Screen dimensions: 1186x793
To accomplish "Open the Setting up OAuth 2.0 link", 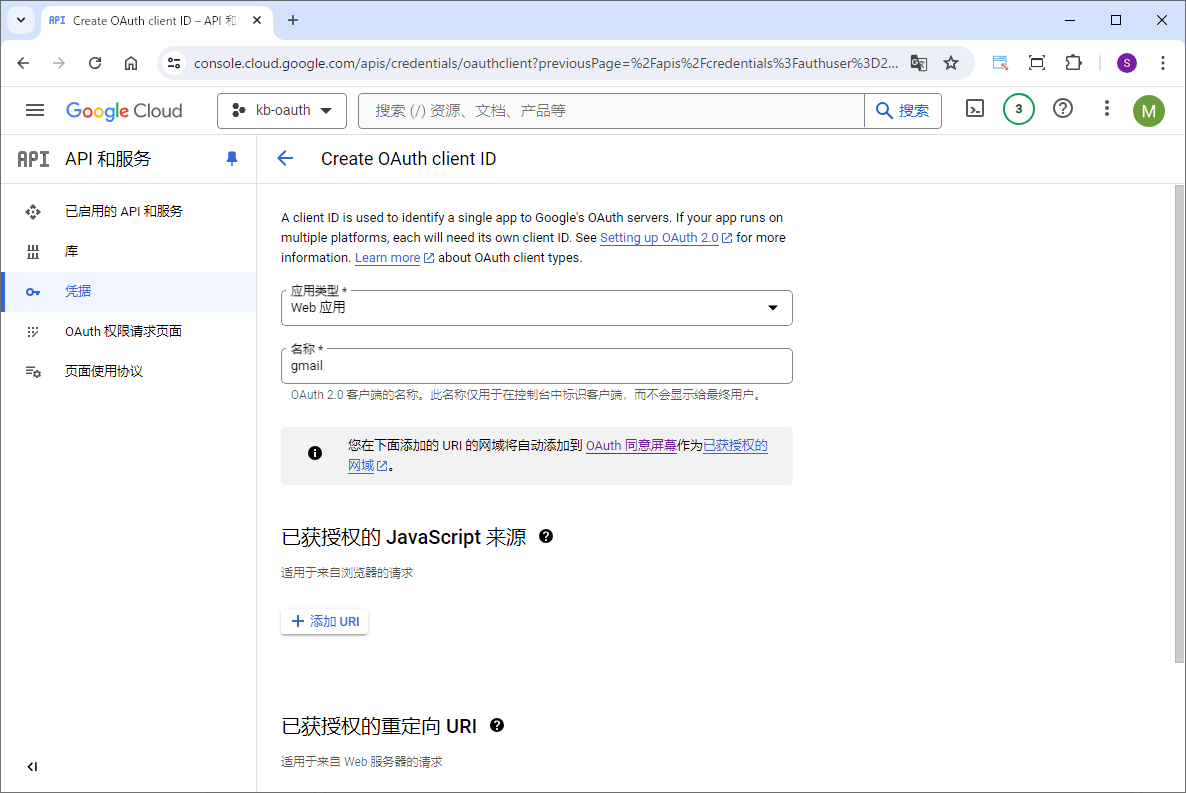I will [x=659, y=238].
